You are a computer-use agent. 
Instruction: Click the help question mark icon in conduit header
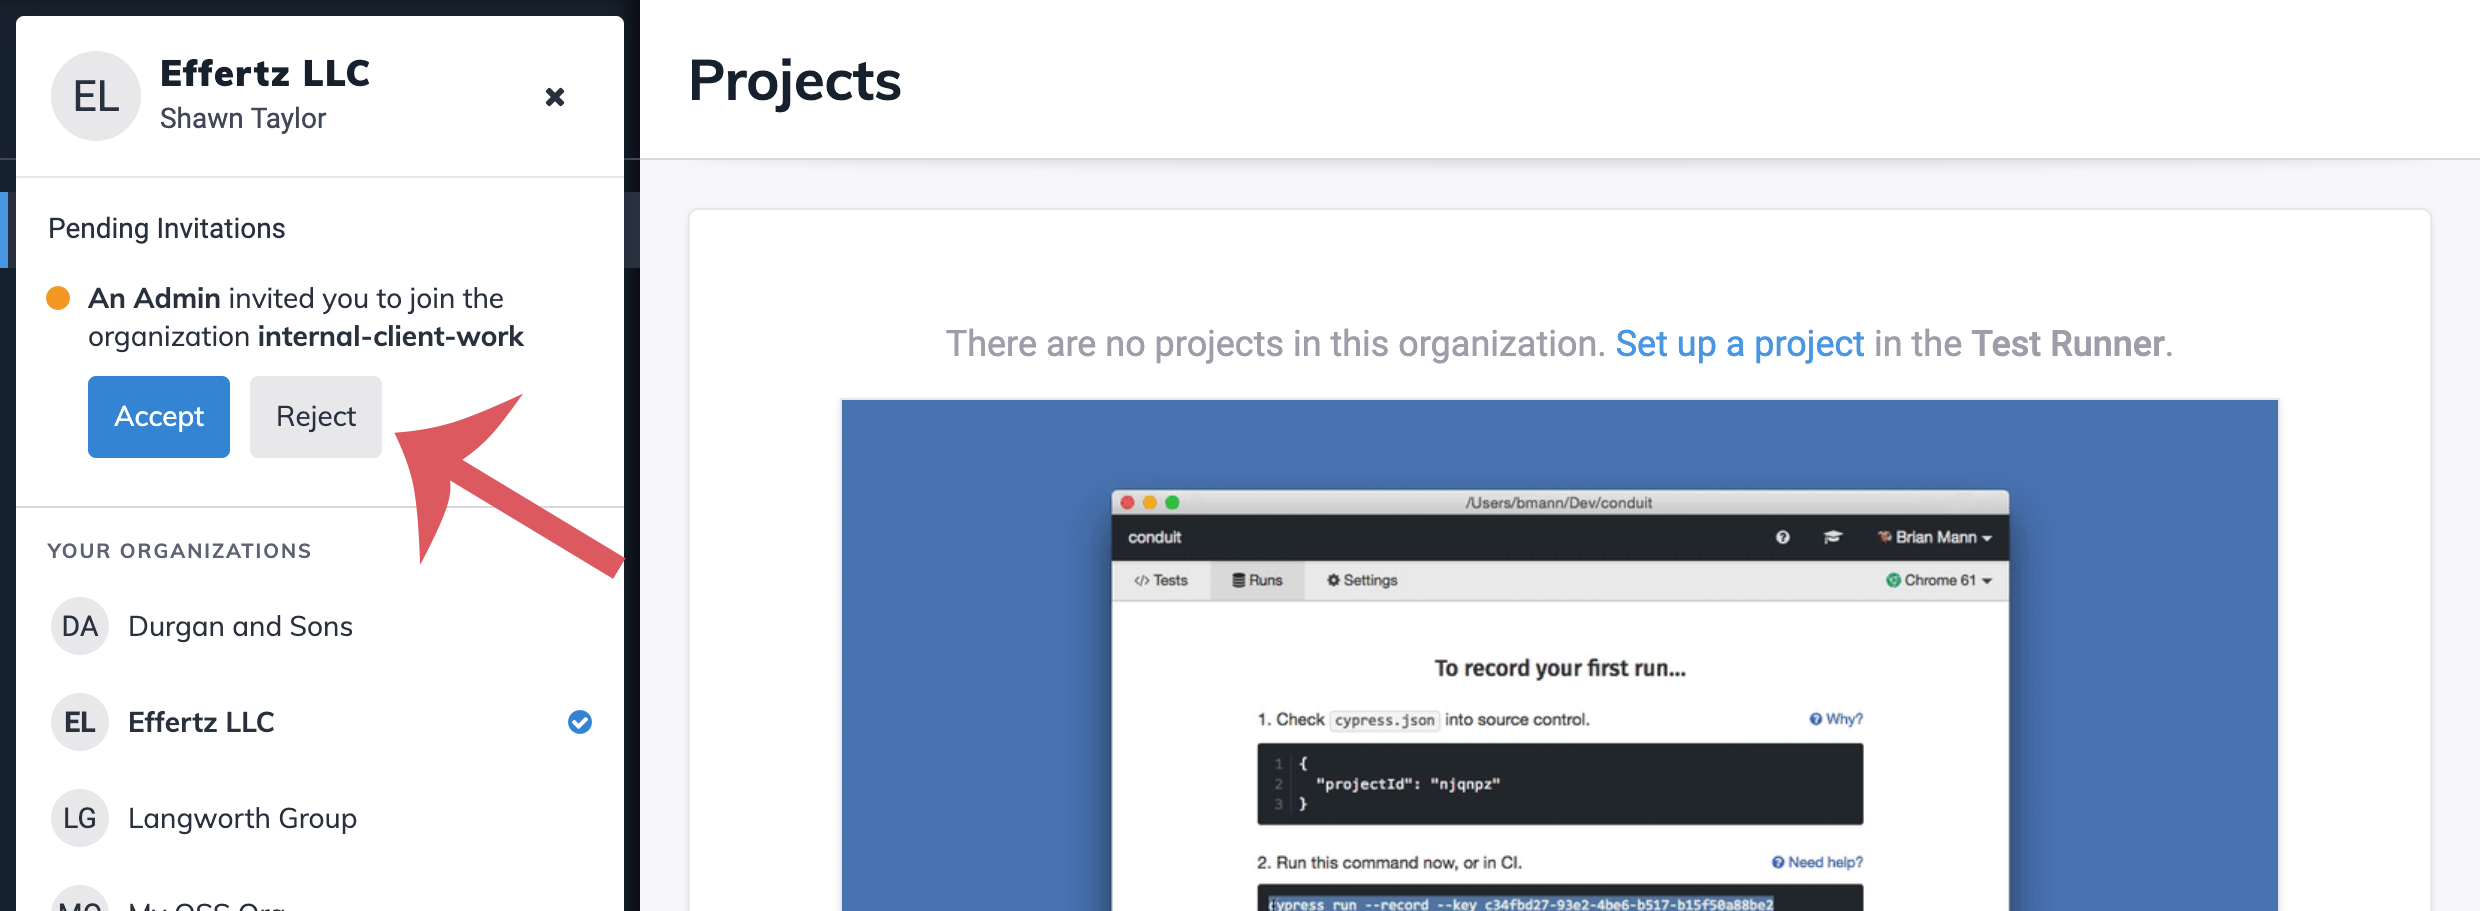pos(1784,537)
